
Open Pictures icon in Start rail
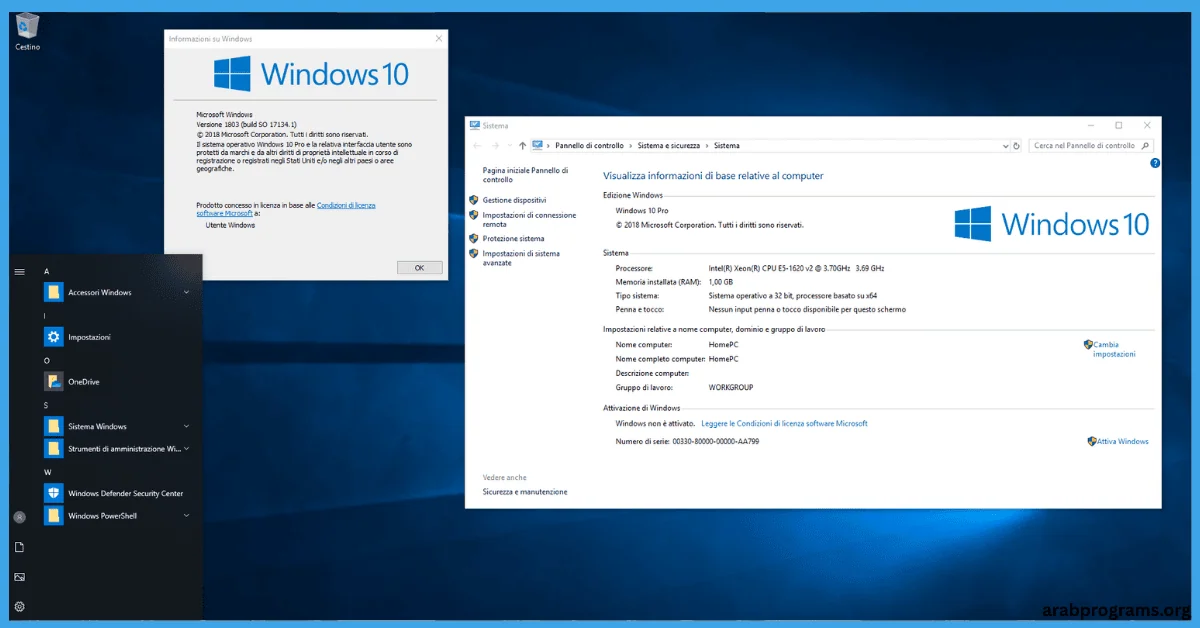pos(19,577)
